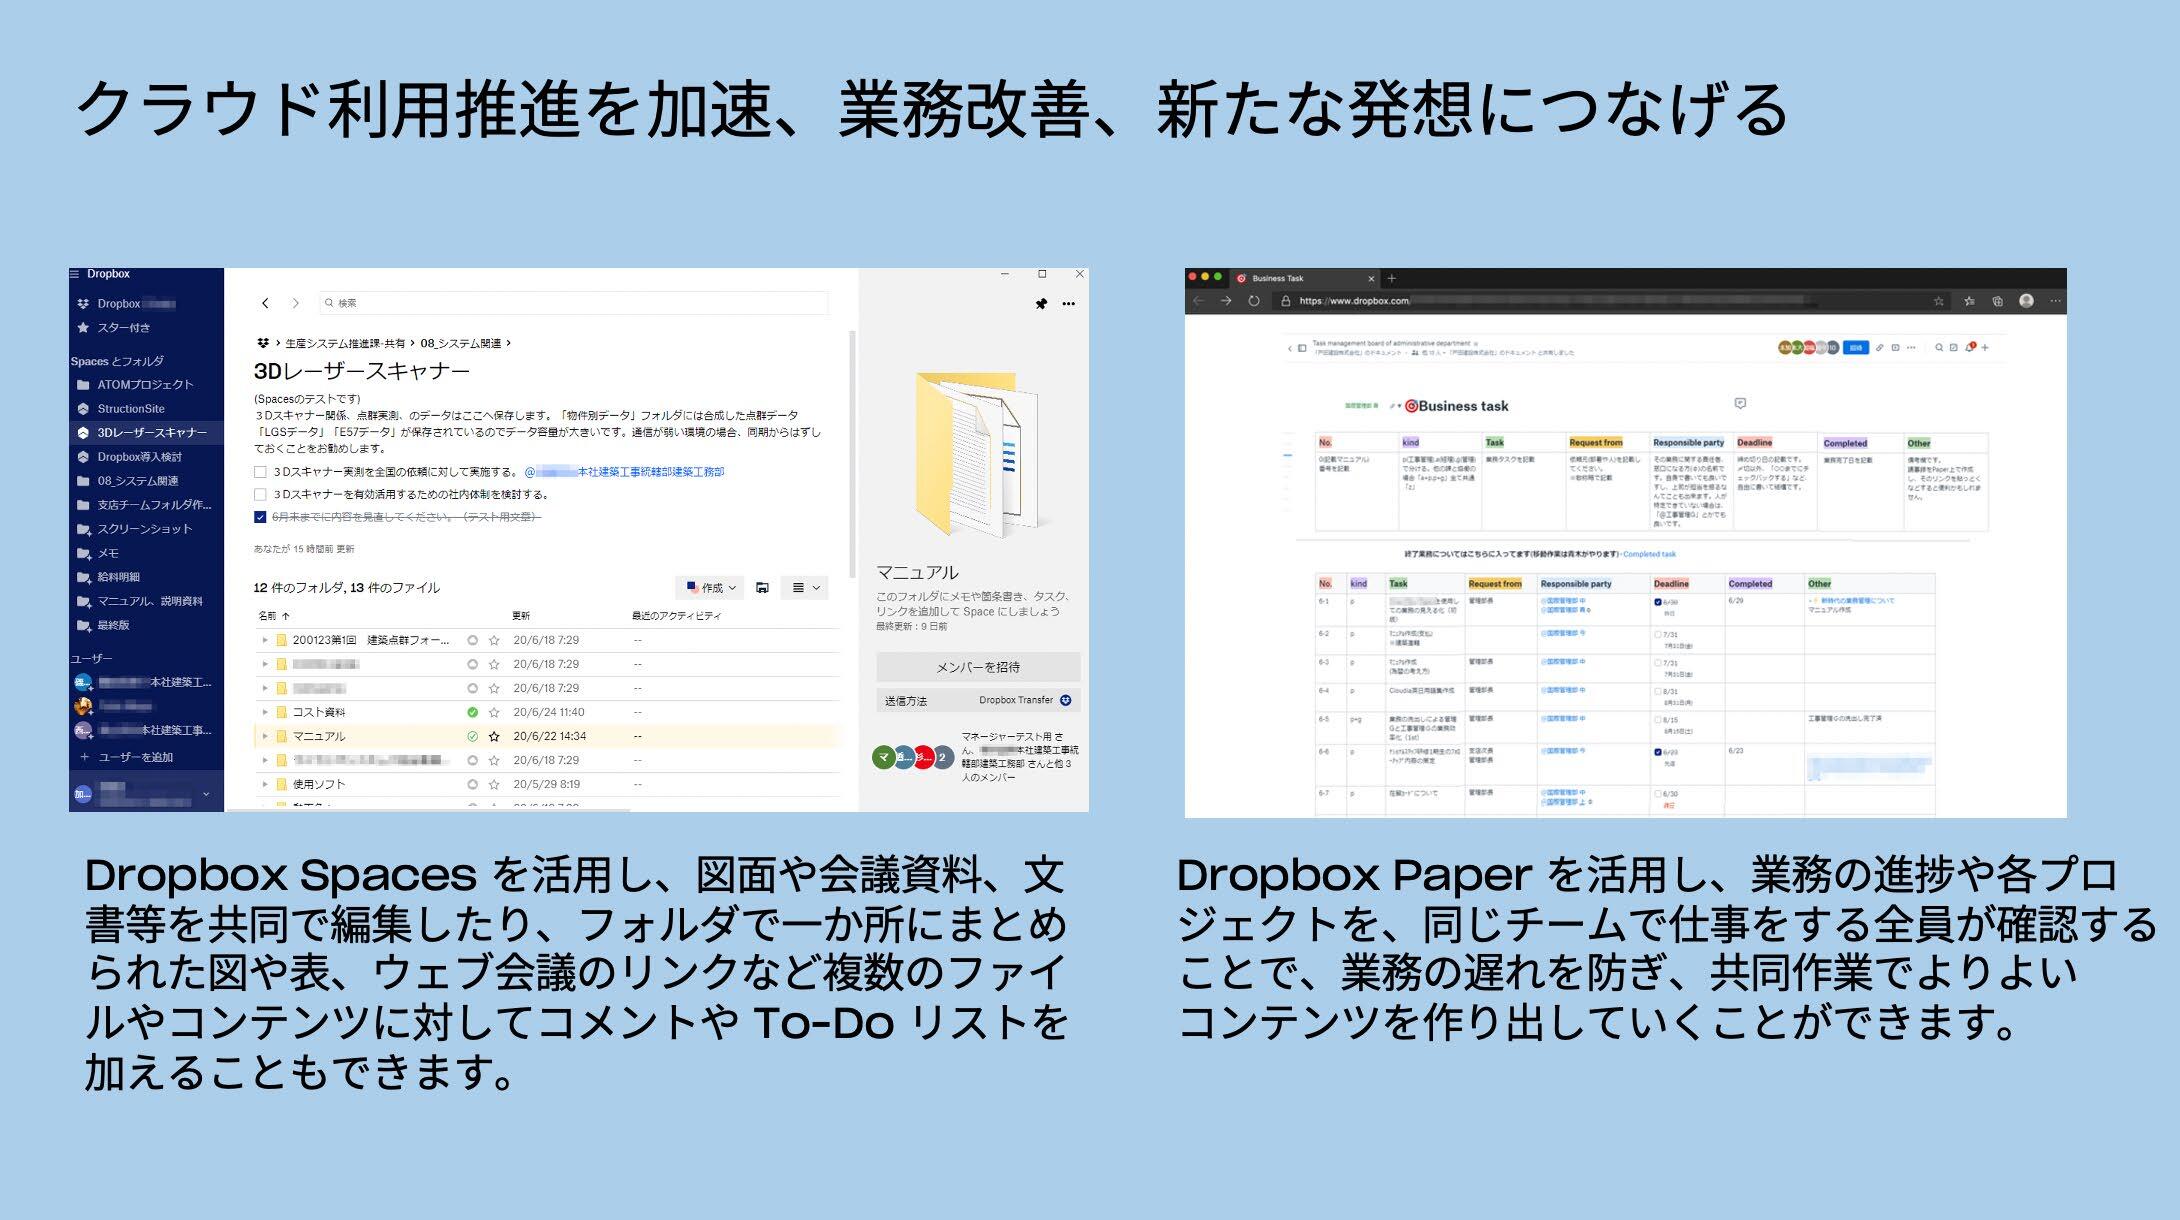
Task: Pin the マニュアル folder with the pin icon
Action: tap(1041, 304)
